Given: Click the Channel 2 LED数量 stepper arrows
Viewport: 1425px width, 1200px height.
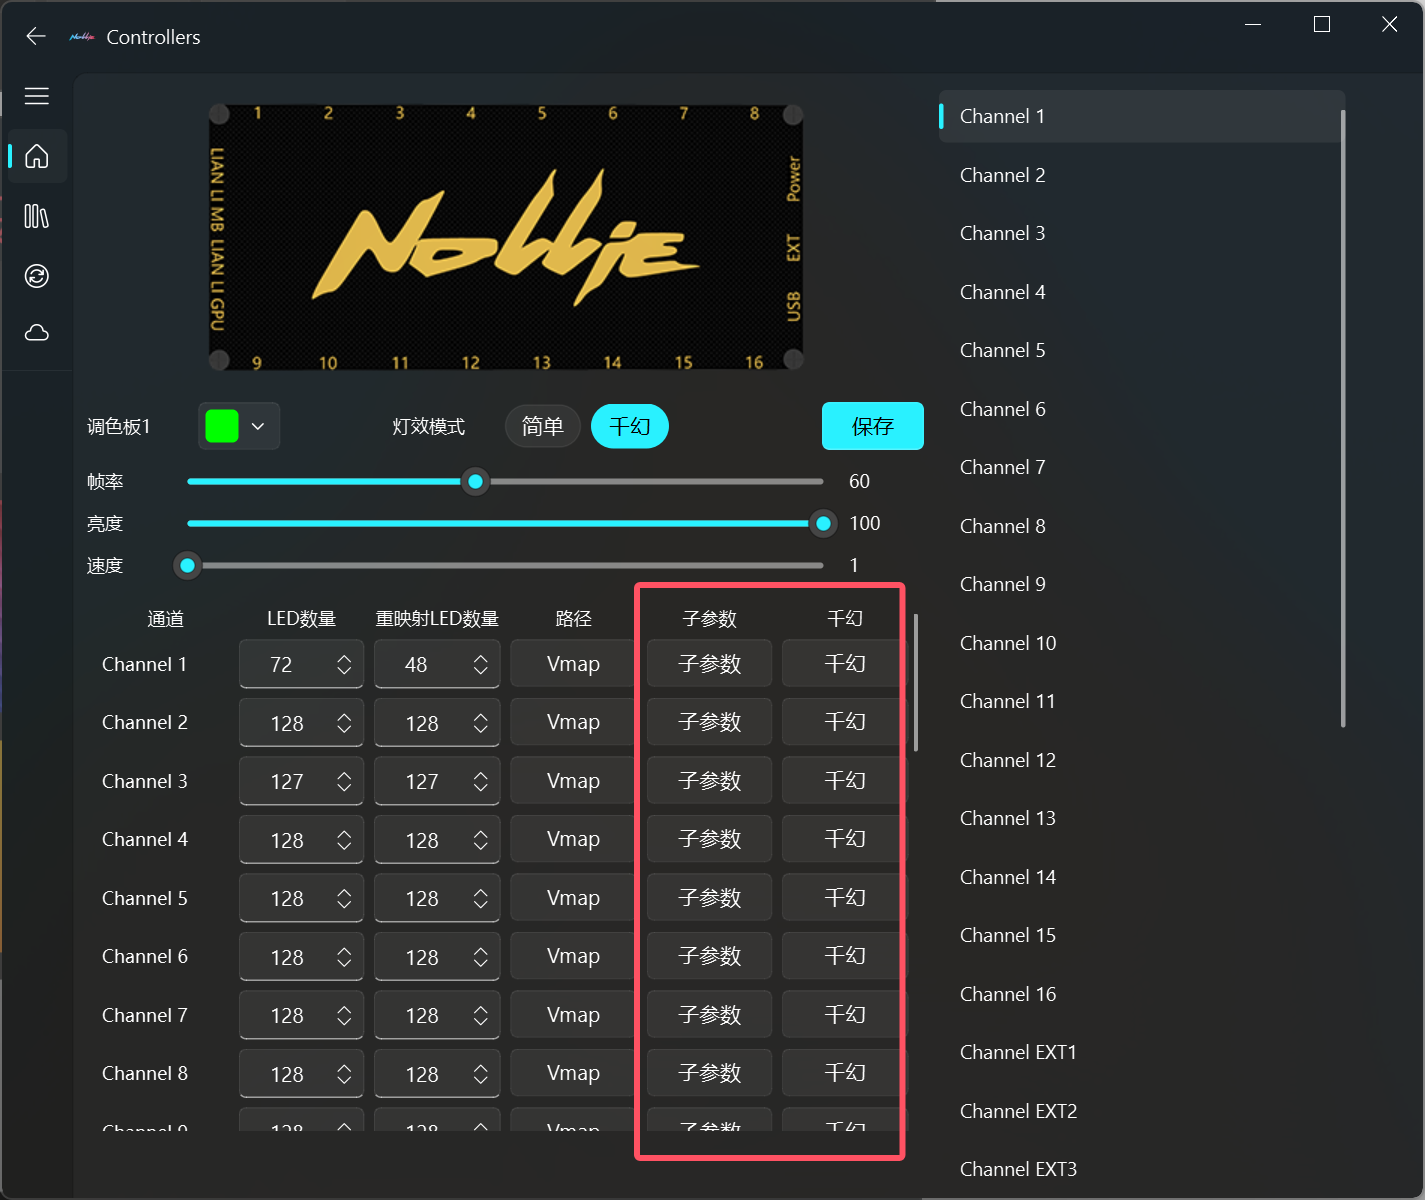Looking at the screenshot, I should (x=344, y=724).
